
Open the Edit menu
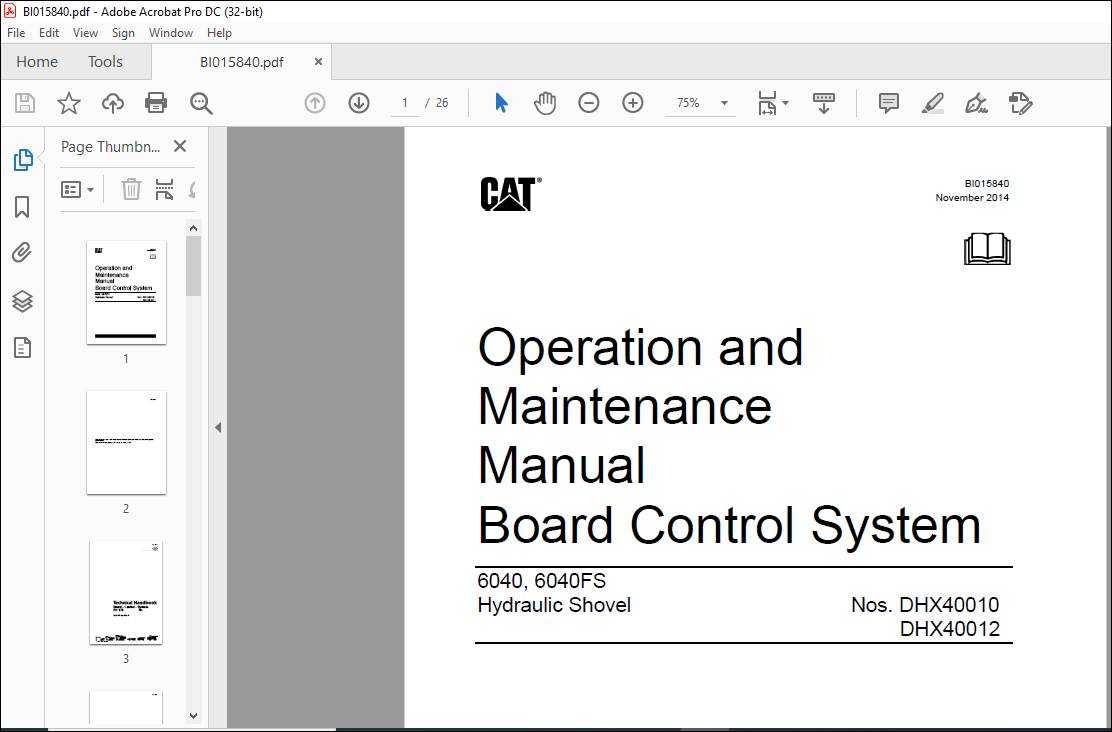(x=49, y=33)
